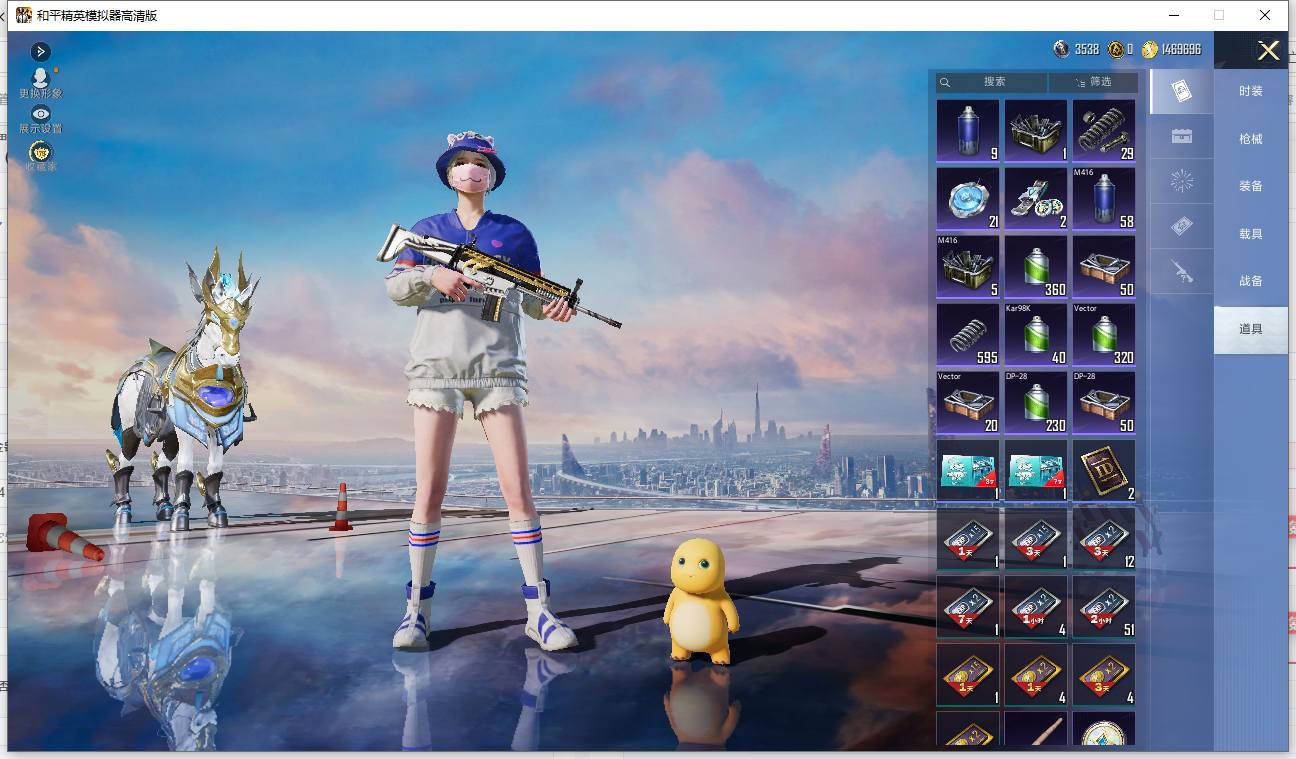Click the armored horse mount
Screen dimensions: 1296x759
point(182,390)
